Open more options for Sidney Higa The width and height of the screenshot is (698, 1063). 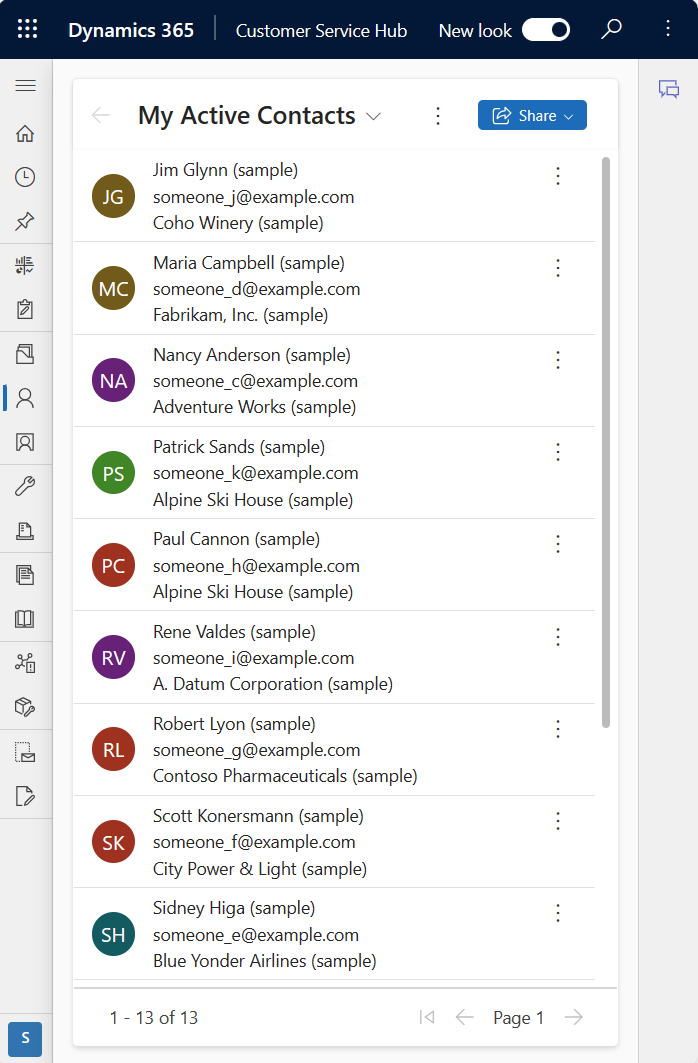click(x=558, y=913)
